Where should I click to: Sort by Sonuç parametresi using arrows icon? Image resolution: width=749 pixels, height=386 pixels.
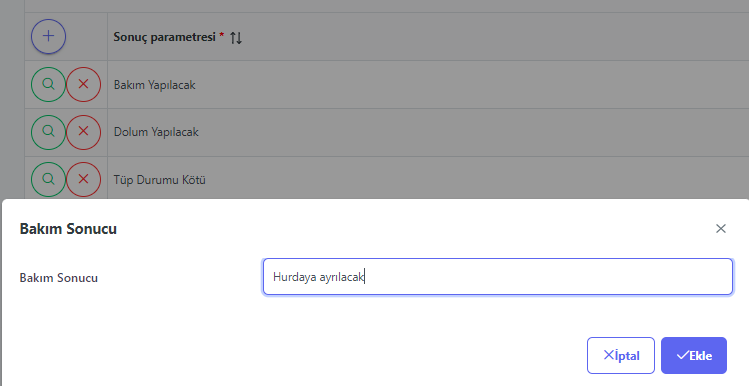236,38
